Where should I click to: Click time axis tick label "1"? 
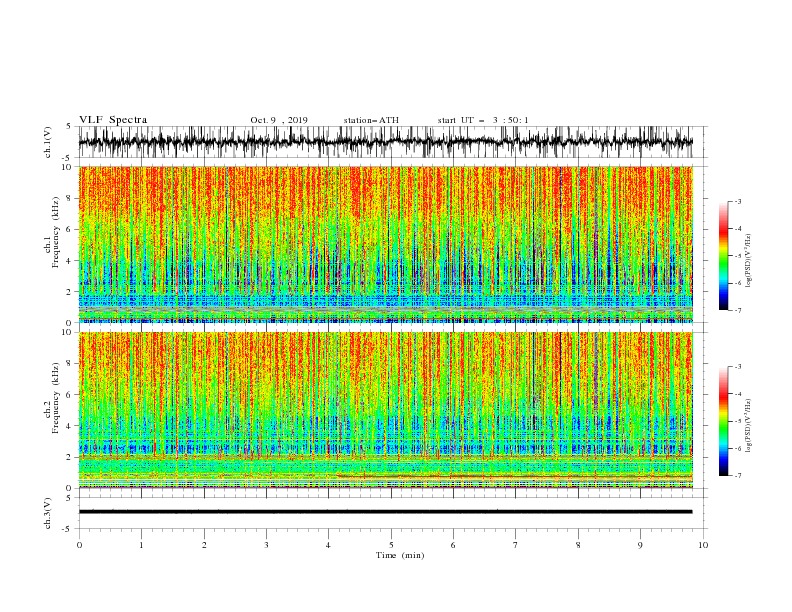pos(141,545)
